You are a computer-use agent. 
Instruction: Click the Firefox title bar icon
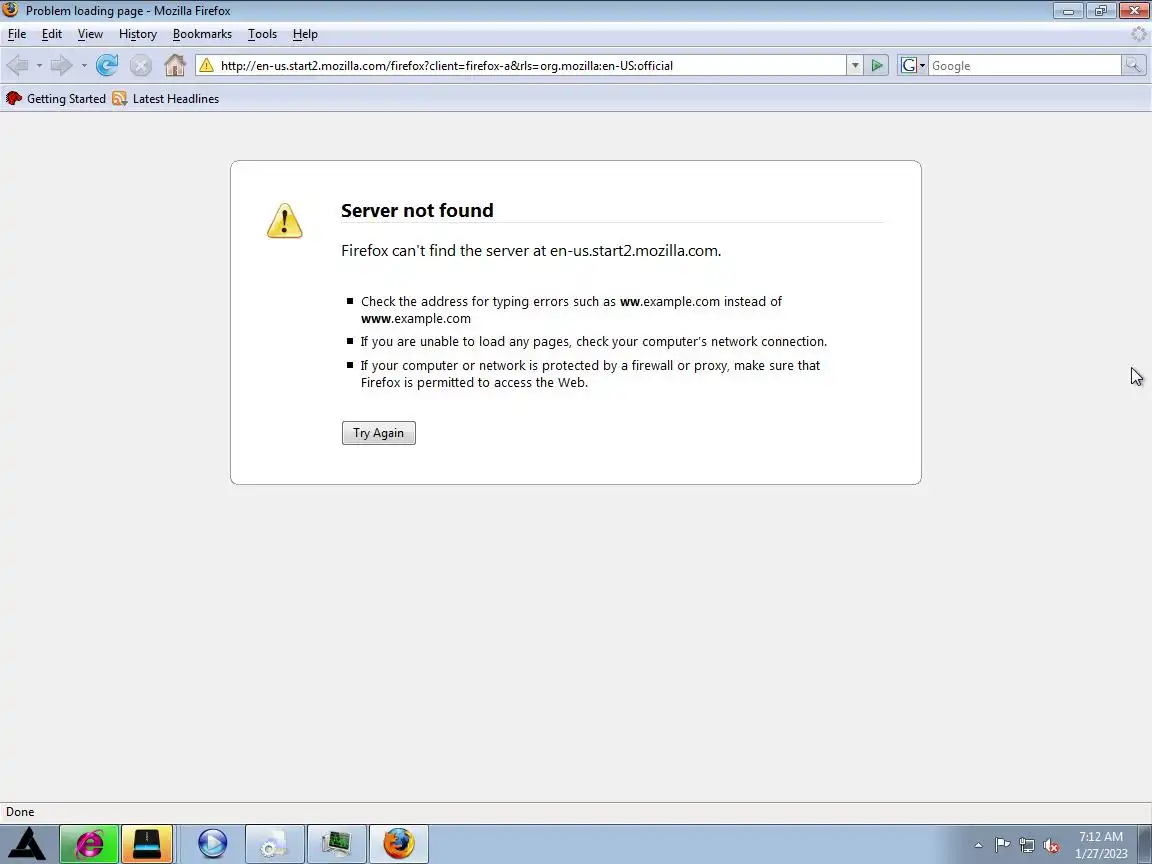point(10,10)
